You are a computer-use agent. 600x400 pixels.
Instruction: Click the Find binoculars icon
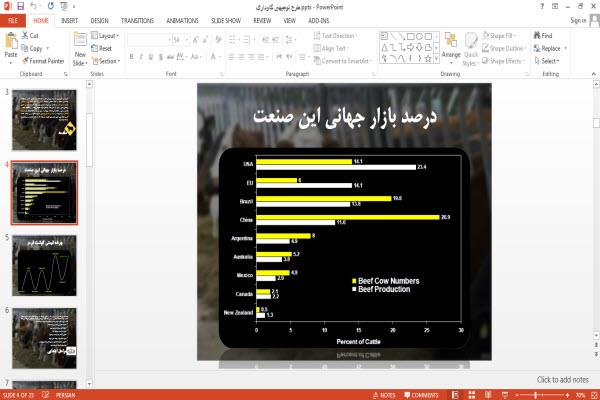537,35
